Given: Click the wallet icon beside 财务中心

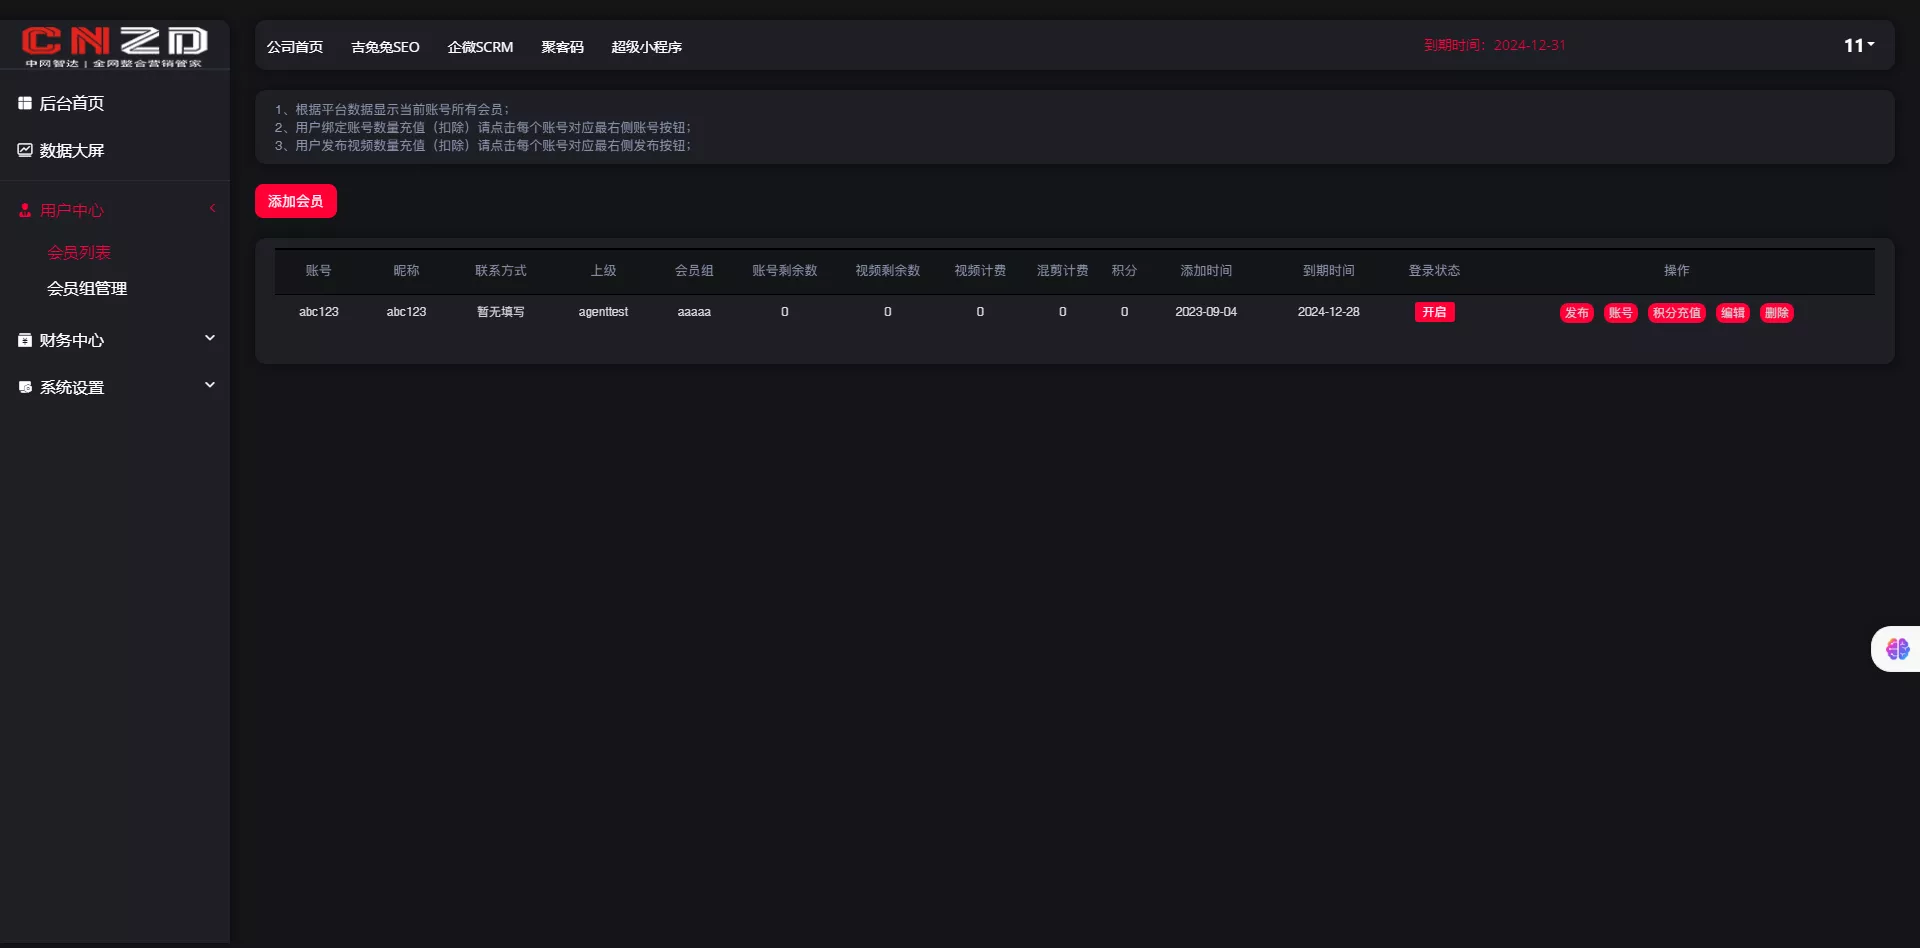Looking at the screenshot, I should 25,340.
